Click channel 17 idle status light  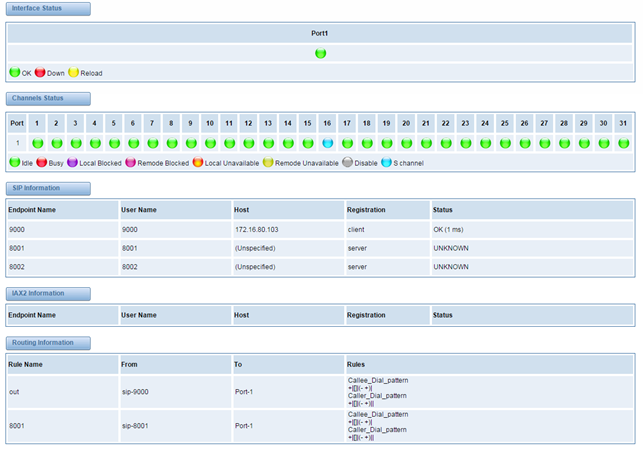[347, 143]
